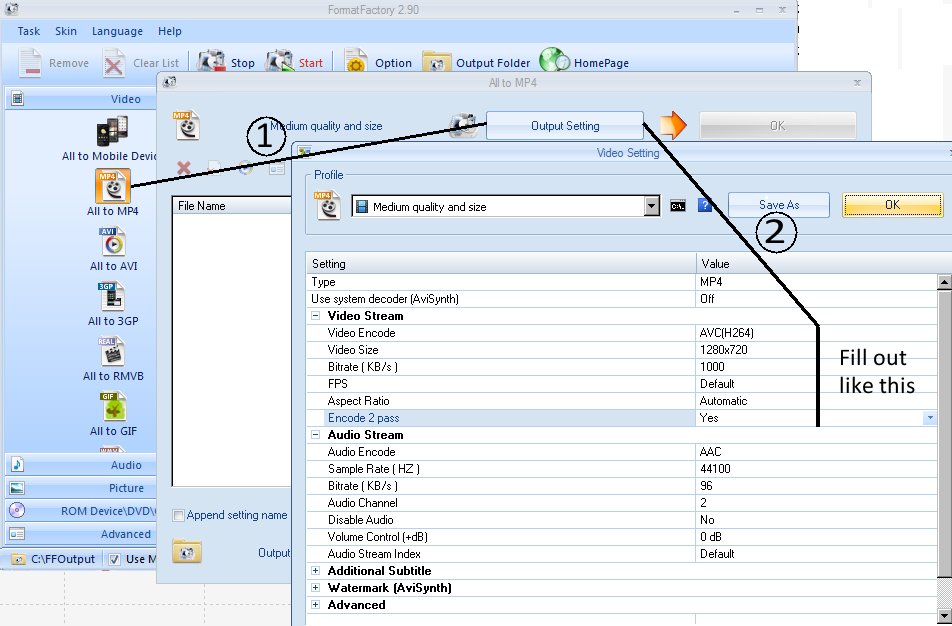Click the command line icon beside profile
952x626 pixels.
coord(678,206)
